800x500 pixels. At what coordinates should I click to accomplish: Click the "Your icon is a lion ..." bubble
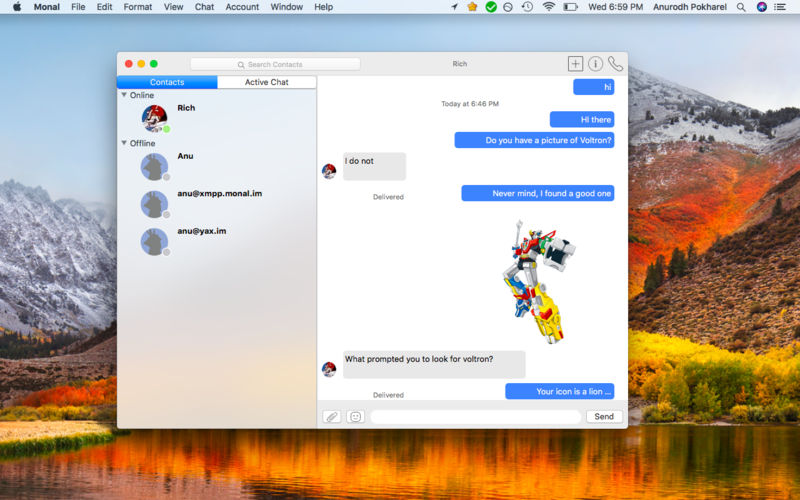point(560,391)
